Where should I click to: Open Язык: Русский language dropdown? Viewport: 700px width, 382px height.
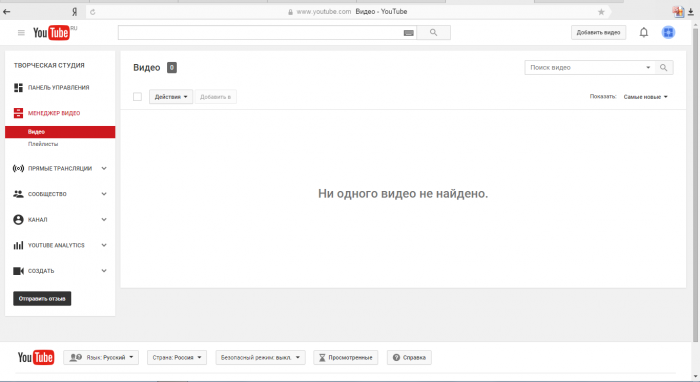[101, 357]
